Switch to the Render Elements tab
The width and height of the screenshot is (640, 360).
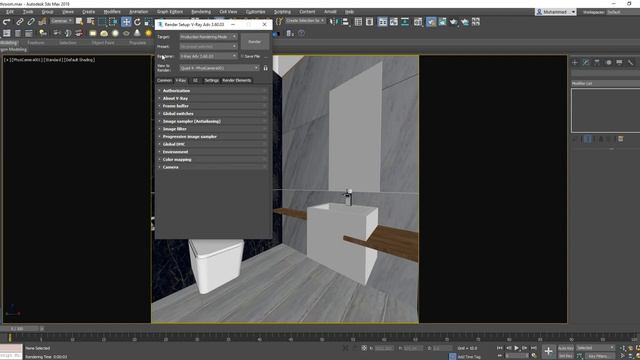pos(237,80)
